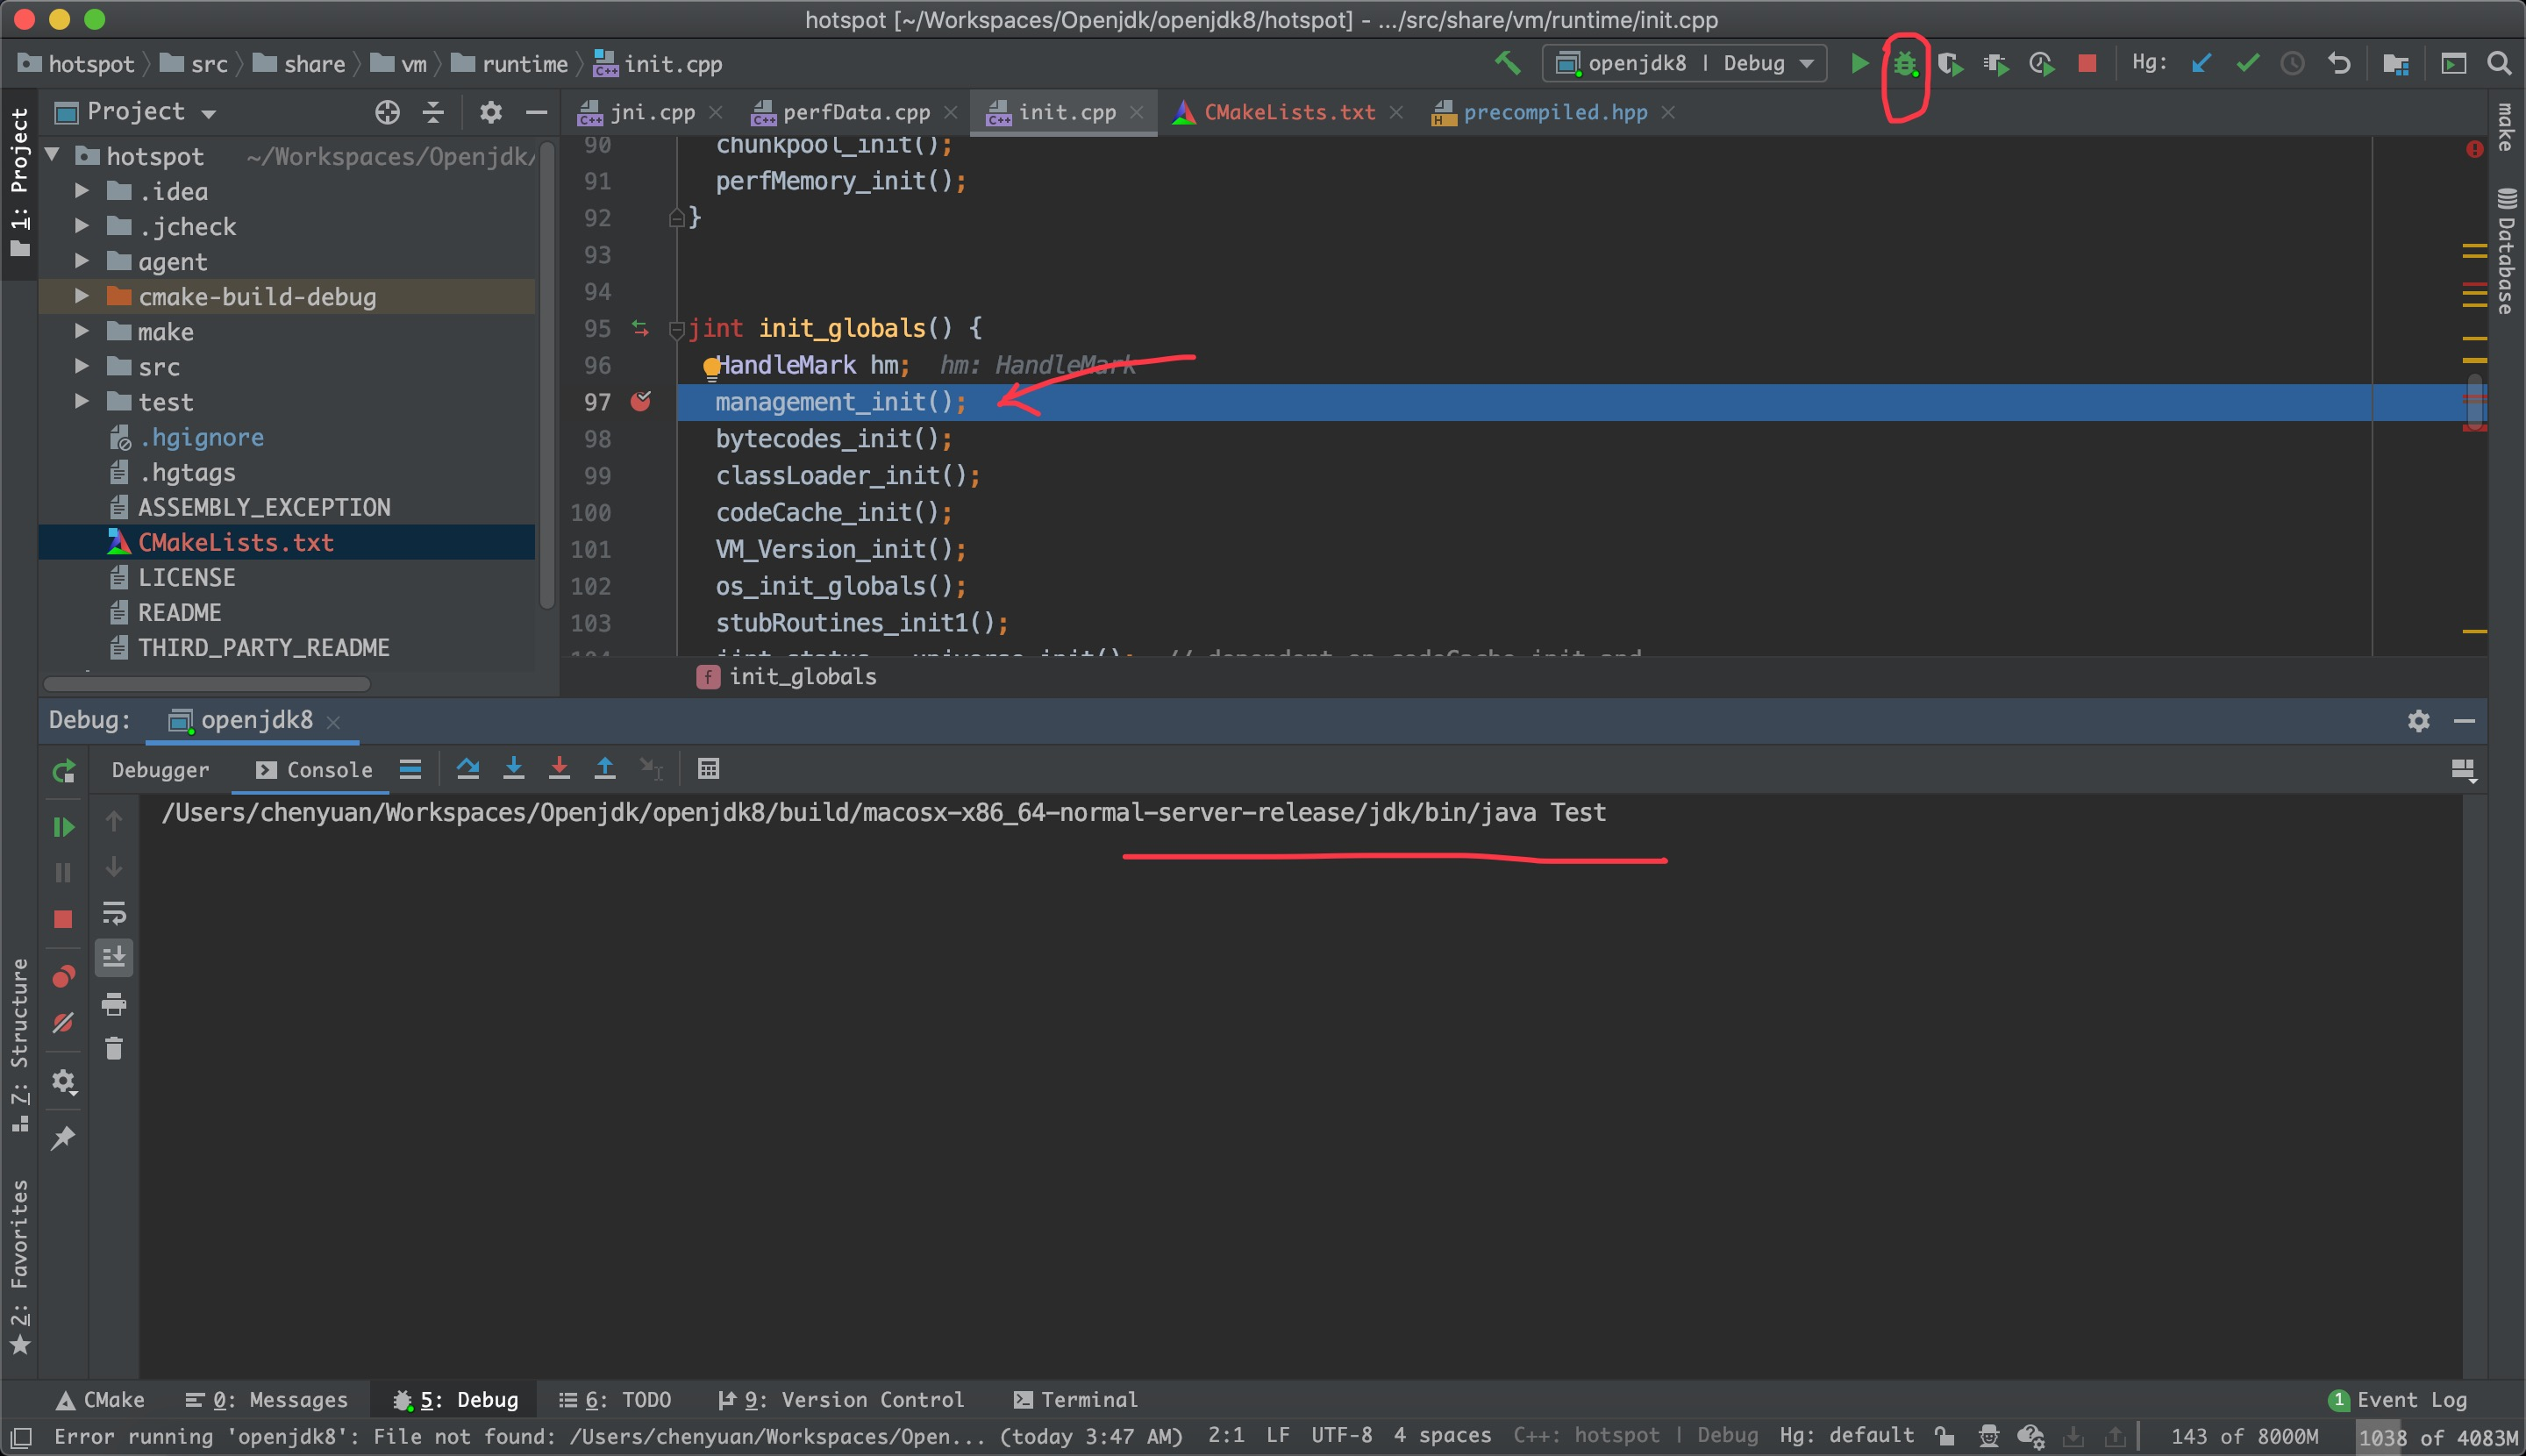
Task: Open openjdk8 | Debug configuration dropdown
Action: 1685,64
